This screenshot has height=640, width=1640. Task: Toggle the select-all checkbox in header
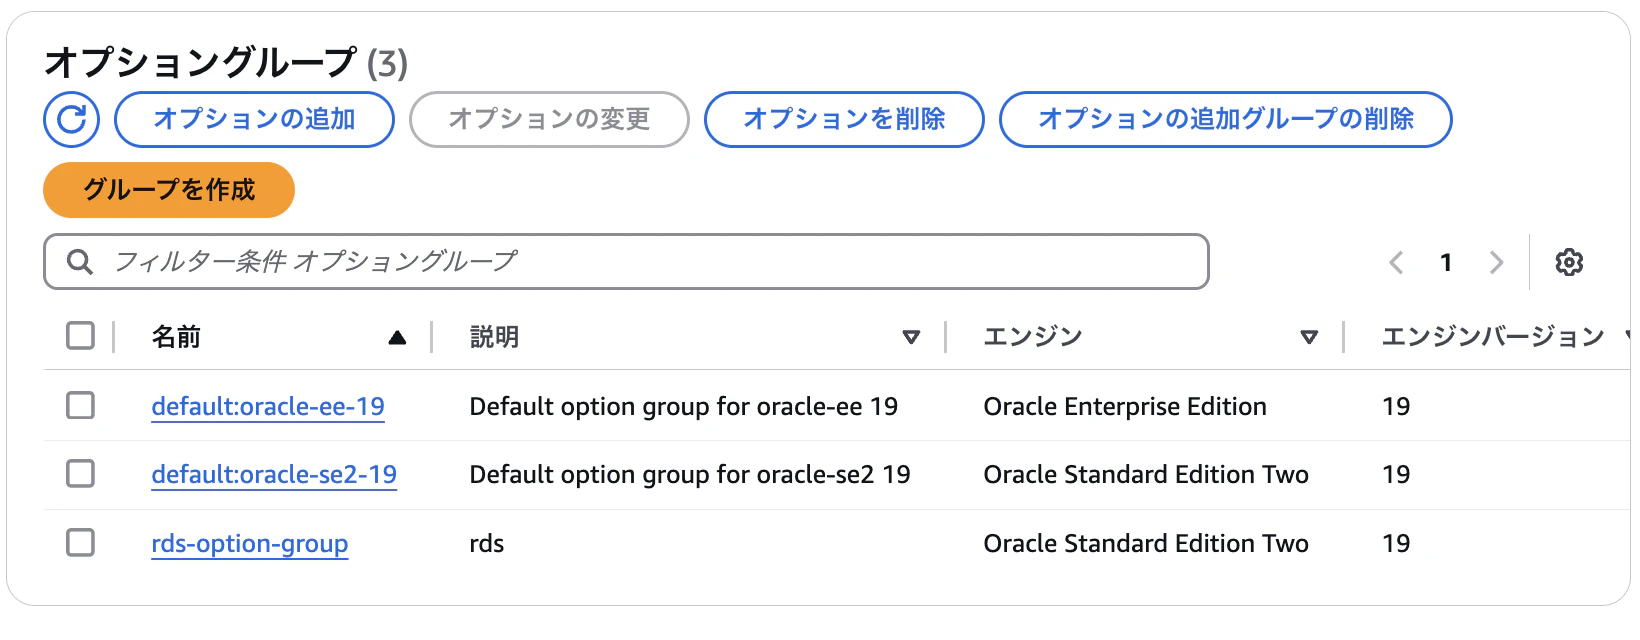(80, 336)
